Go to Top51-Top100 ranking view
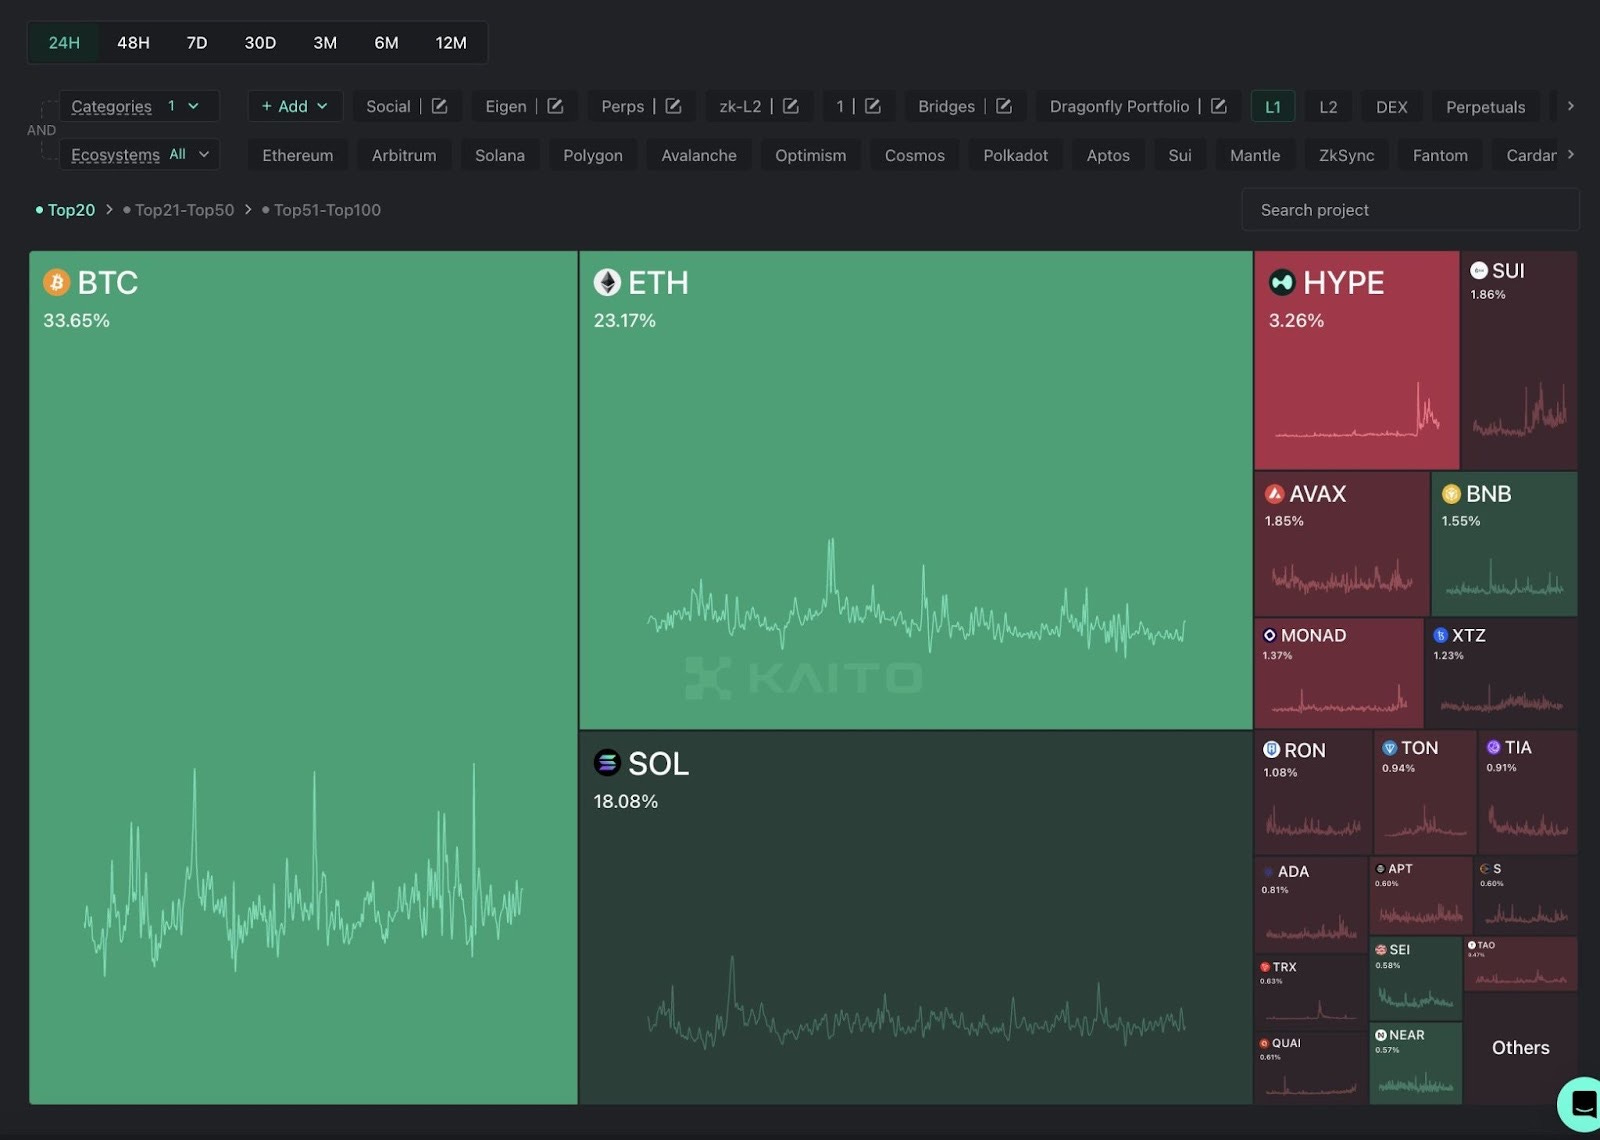 pyautogui.click(x=321, y=210)
